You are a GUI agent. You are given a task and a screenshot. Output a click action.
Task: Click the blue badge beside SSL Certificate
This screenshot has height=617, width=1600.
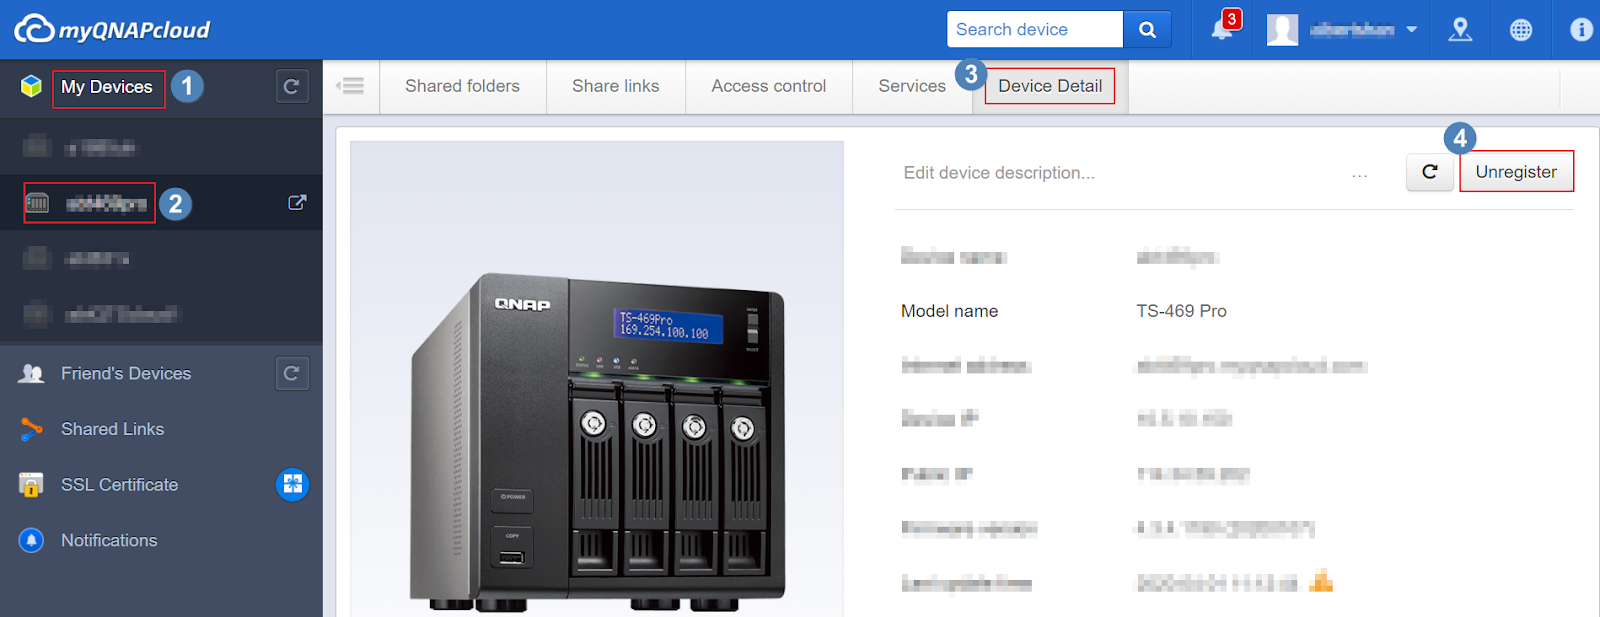[292, 484]
